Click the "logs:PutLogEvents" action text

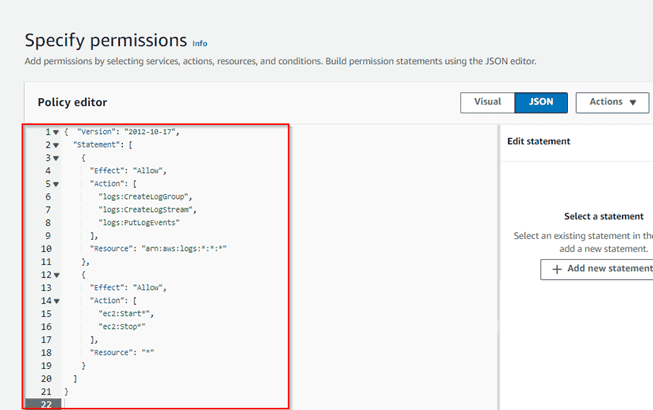(x=143, y=223)
